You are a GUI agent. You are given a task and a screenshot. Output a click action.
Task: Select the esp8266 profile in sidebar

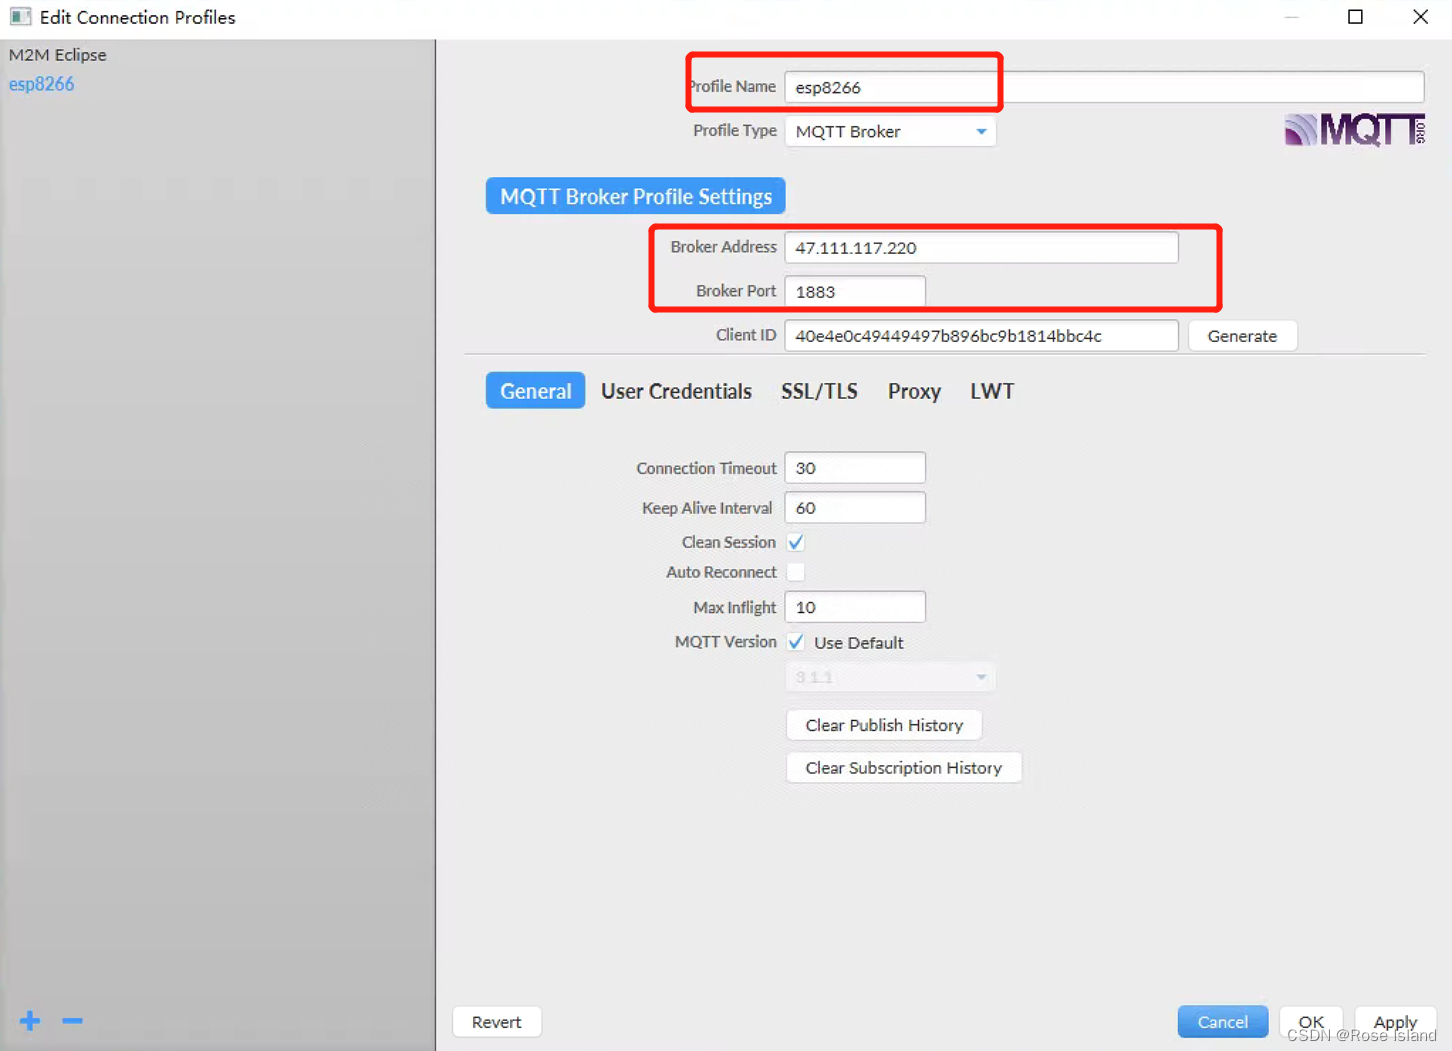tap(41, 84)
